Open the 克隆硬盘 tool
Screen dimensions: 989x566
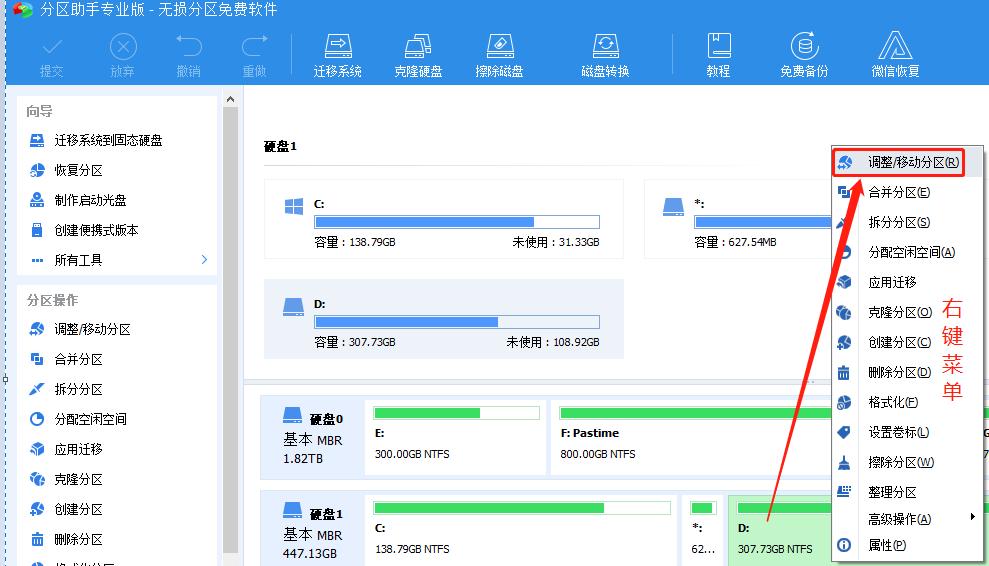point(418,56)
